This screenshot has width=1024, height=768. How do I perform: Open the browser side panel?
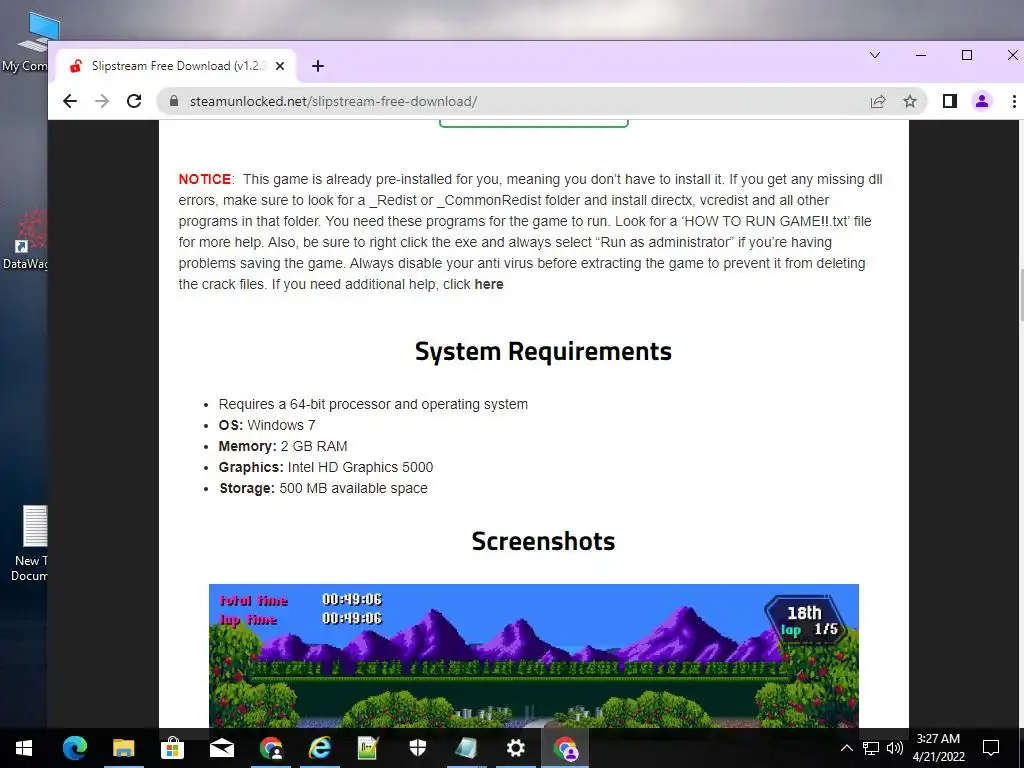pos(950,101)
